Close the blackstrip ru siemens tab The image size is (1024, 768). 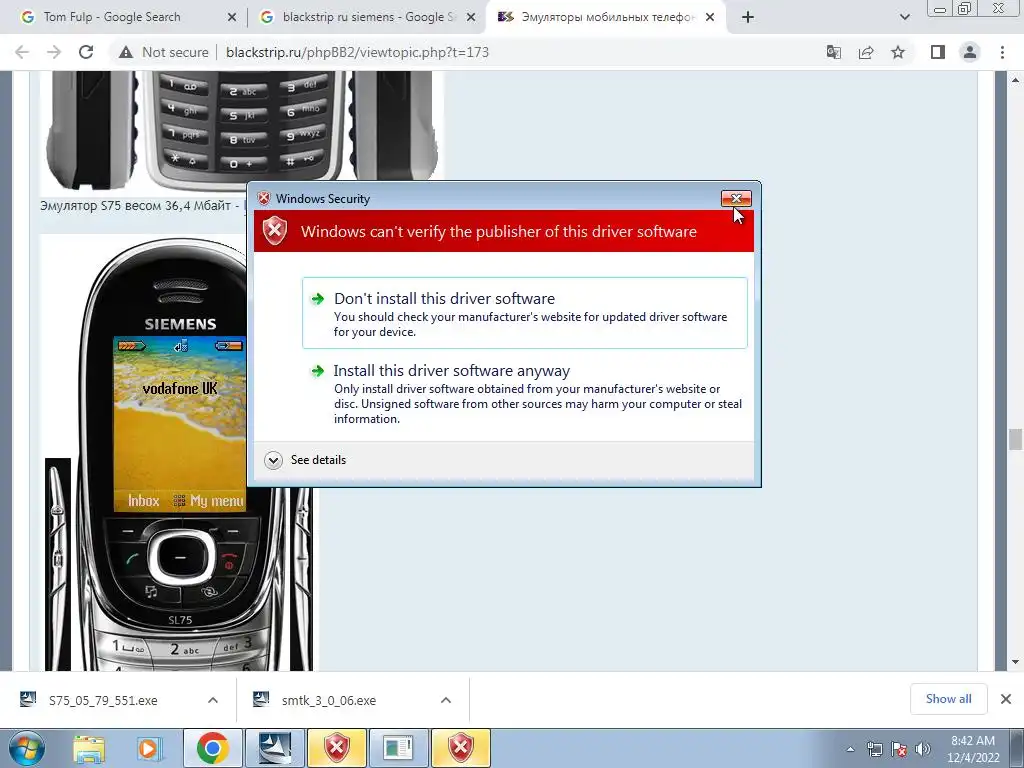click(x=470, y=18)
